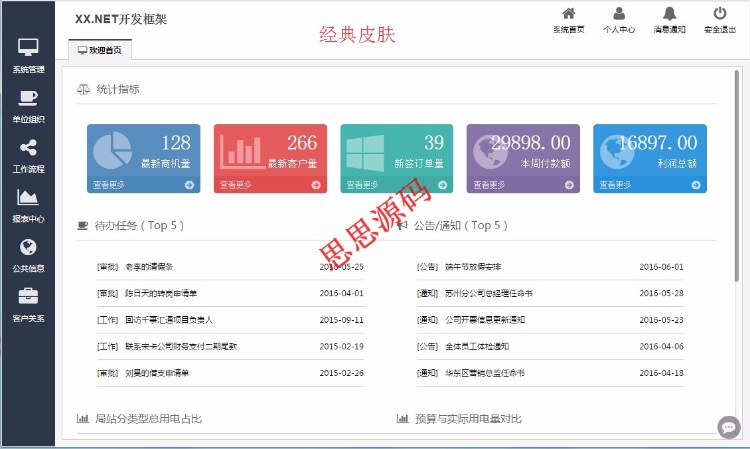This screenshot has height=449, width=750.
Task: Open 个人中心 user icon
Action: point(619,19)
